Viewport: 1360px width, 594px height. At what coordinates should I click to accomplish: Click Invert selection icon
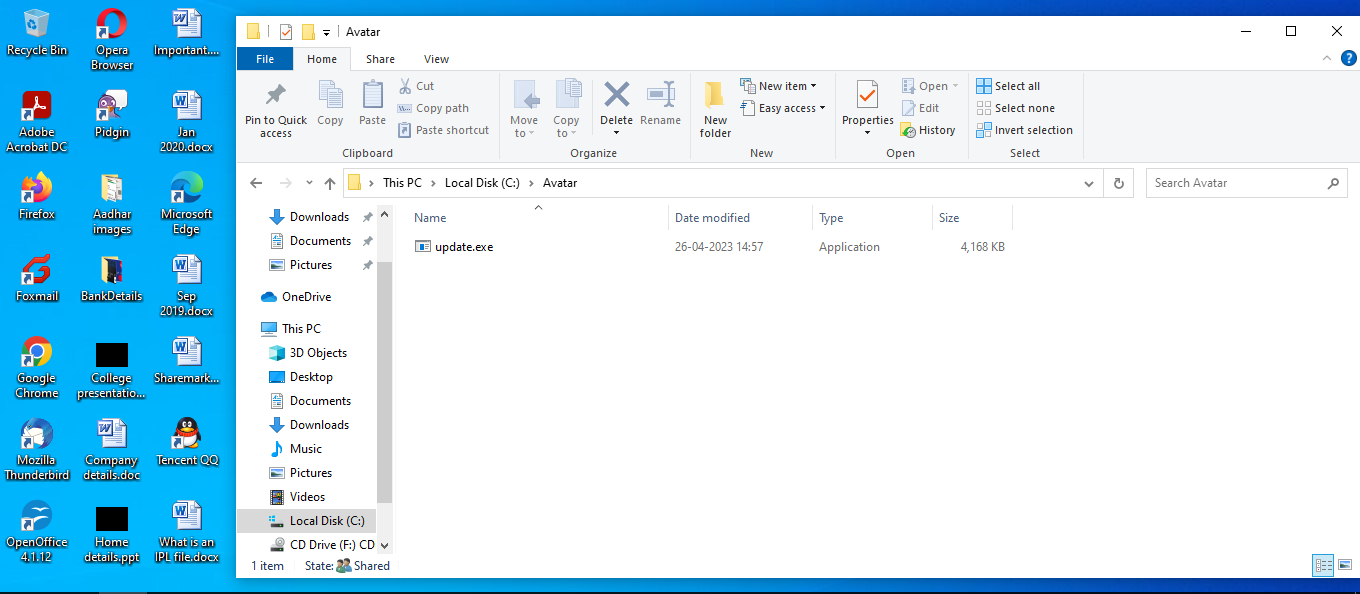(x=1024, y=129)
